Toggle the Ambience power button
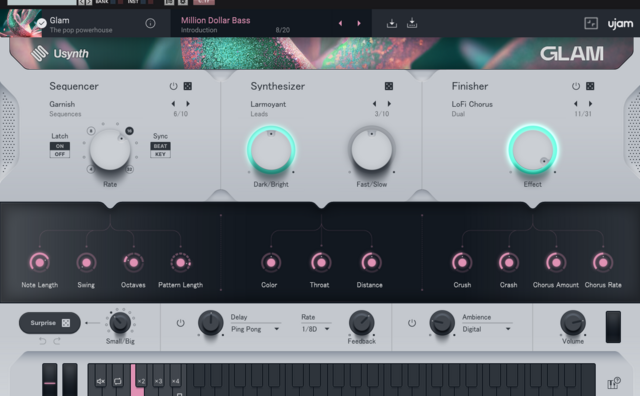Screen dimensions: 640x396 click(x=412, y=323)
